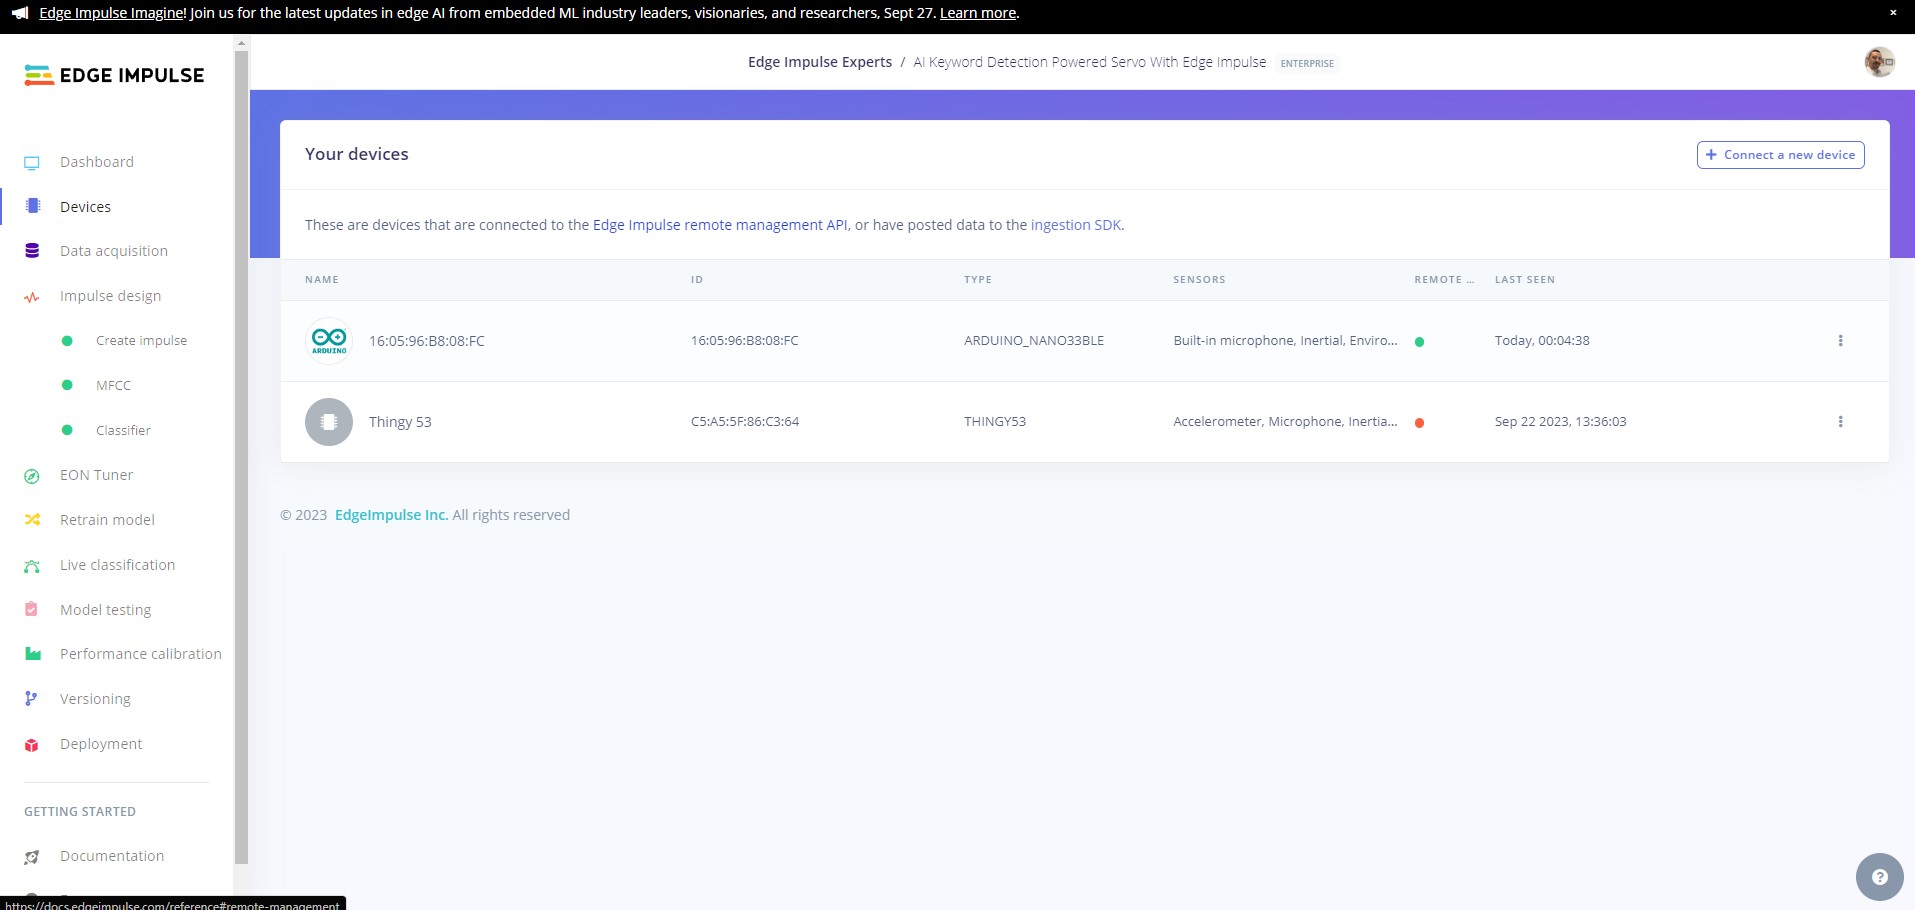Click SENSORS column header

point(1199,280)
